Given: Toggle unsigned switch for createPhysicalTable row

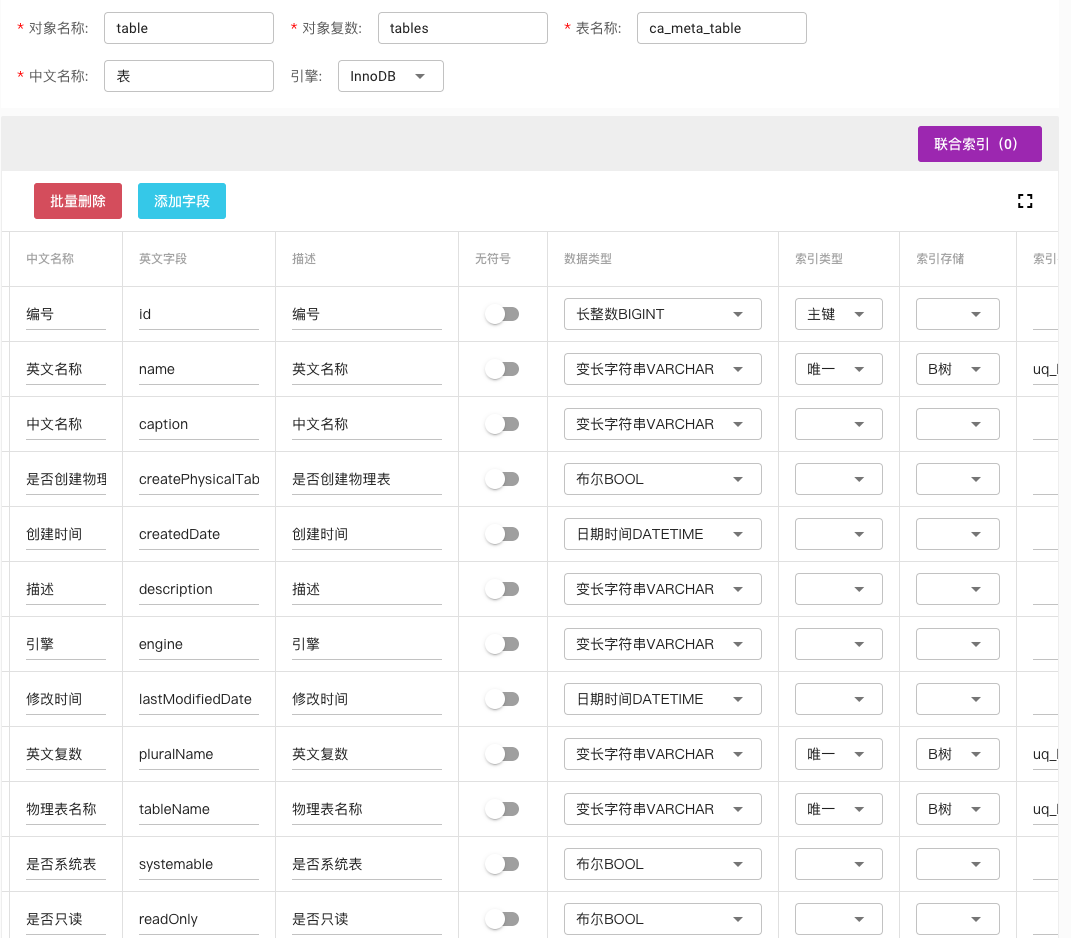Looking at the screenshot, I should point(503,479).
